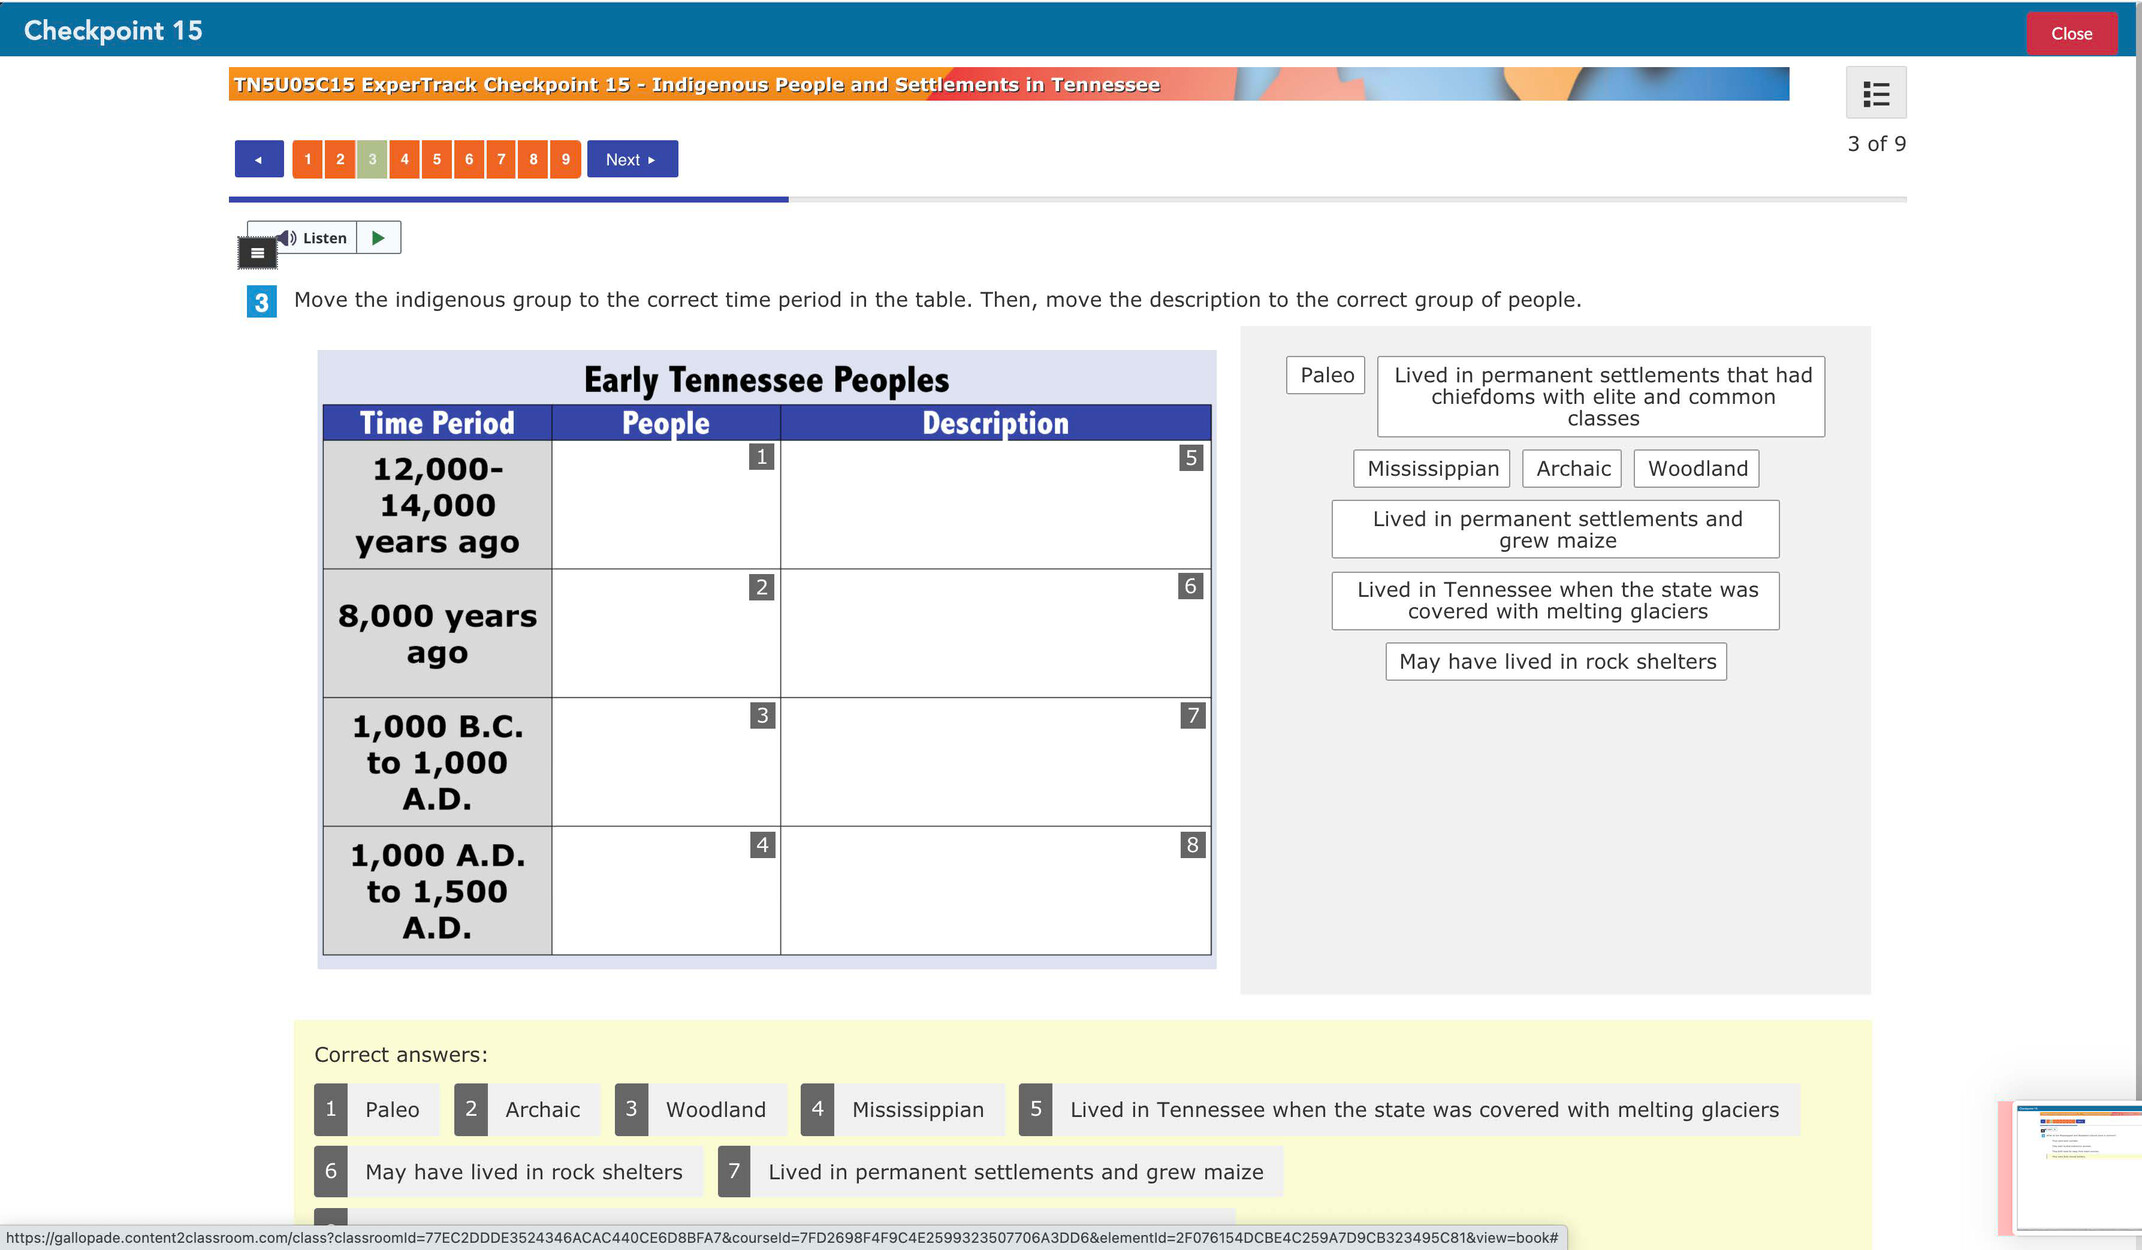Go to previous question arrow
This screenshot has height=1250, width=2142.
coord(259,160)
